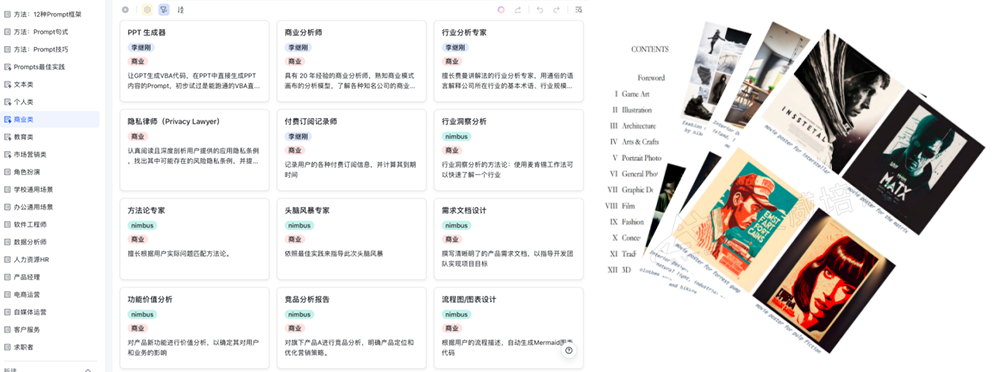Screen dimensions: 1000x372
Task: Undo with the left curved arrow
Action: point(540,10)
